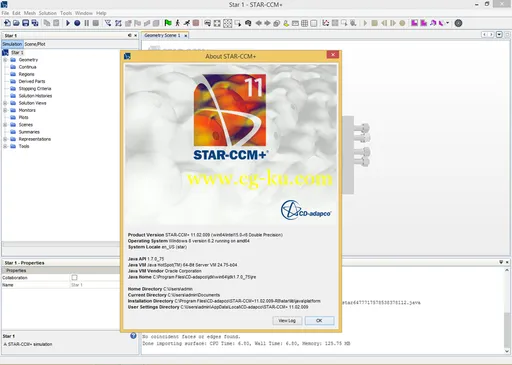The image size is (512, 365).
Task: Expand the Tools tree node
Action: point(5,146)
